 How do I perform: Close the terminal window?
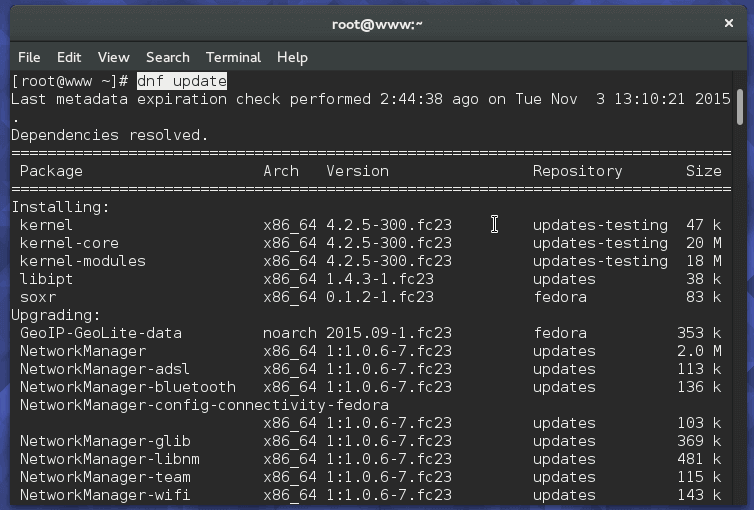click(x=727, y=23)
